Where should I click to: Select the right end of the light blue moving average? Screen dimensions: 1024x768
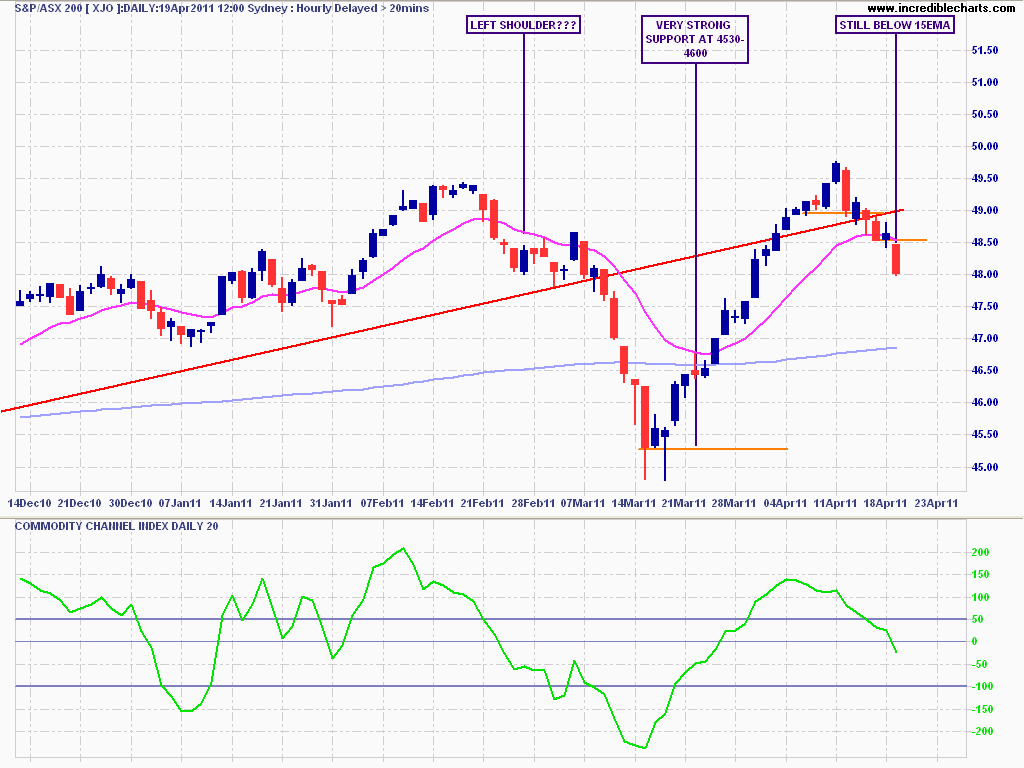pos(896,348)
